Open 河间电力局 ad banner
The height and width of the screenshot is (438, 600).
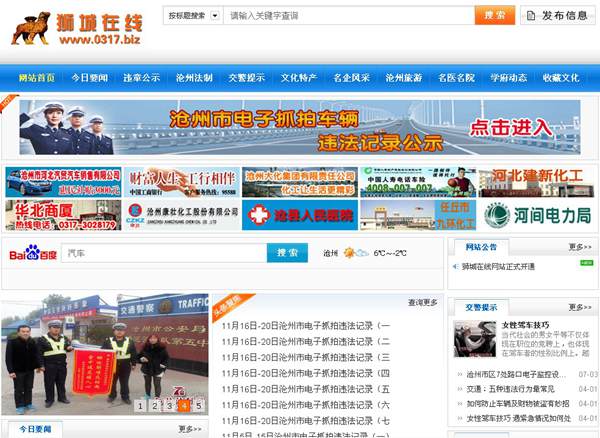coord(536,215)
